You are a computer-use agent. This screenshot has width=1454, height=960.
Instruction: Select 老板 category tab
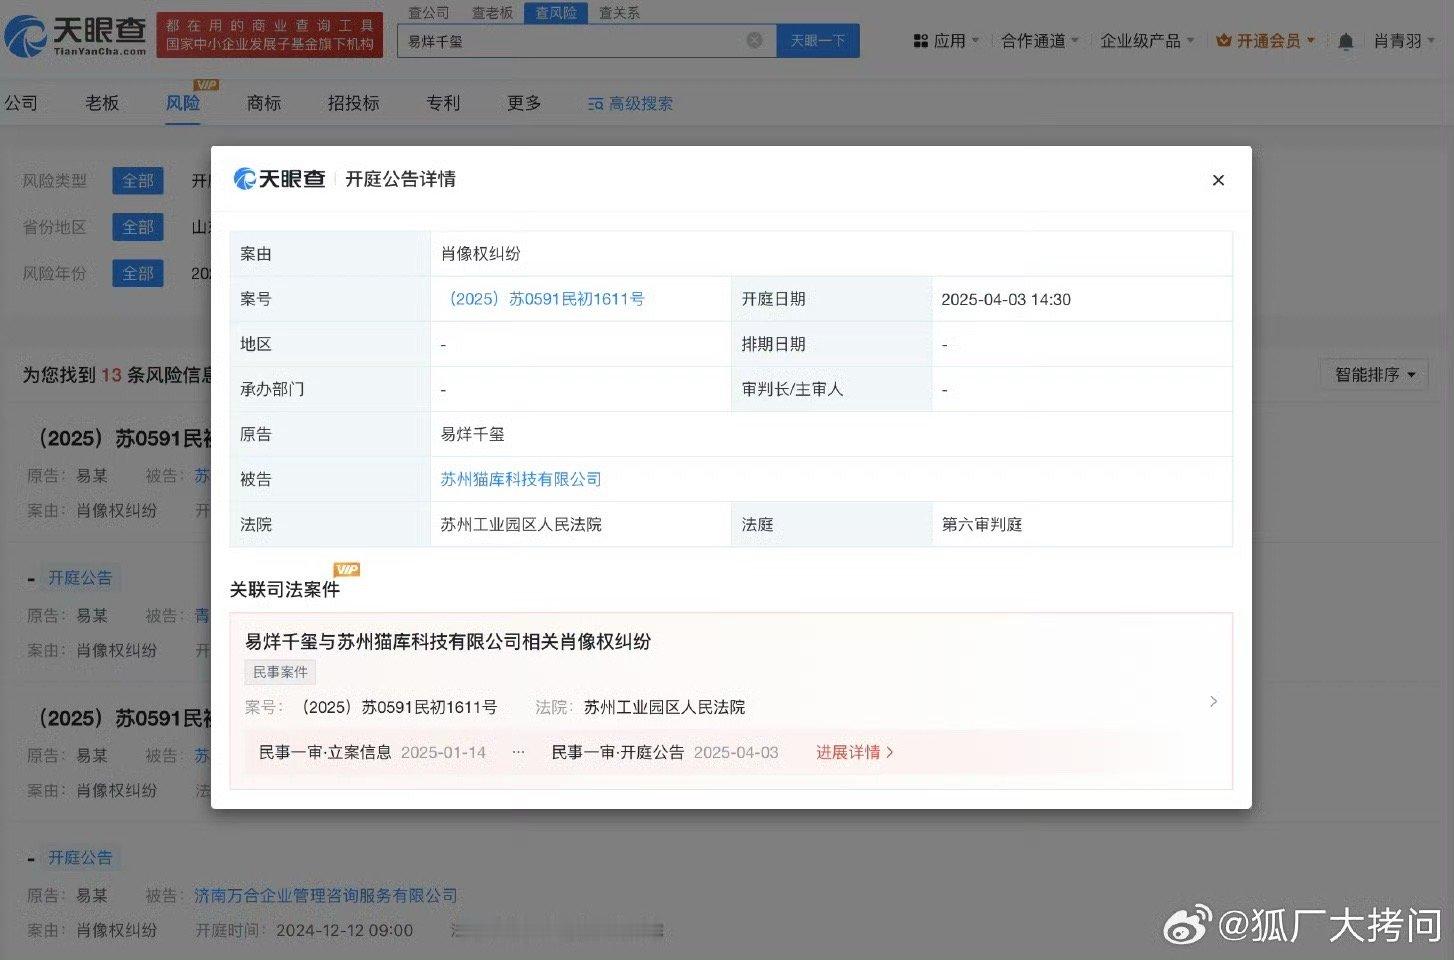pyautogui.click(x=102, y=103)
